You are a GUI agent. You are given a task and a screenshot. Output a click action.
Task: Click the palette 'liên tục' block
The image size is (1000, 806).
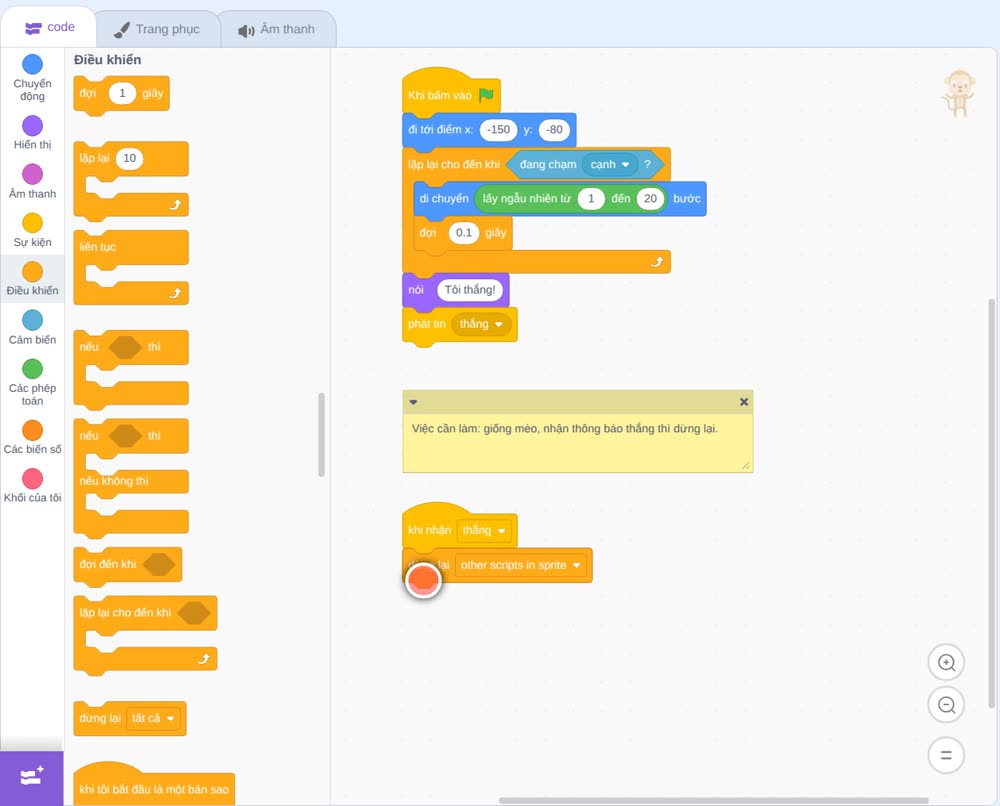131,268
